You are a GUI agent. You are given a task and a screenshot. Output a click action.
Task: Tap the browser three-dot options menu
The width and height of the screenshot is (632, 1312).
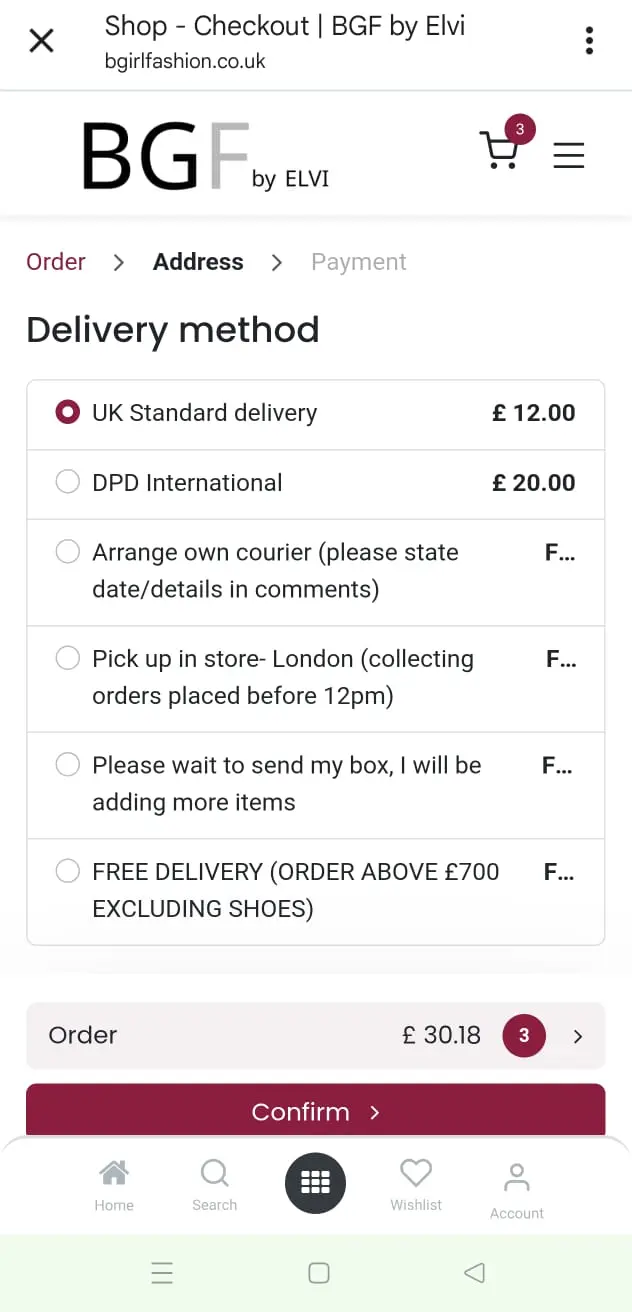(x=589, y=41)
